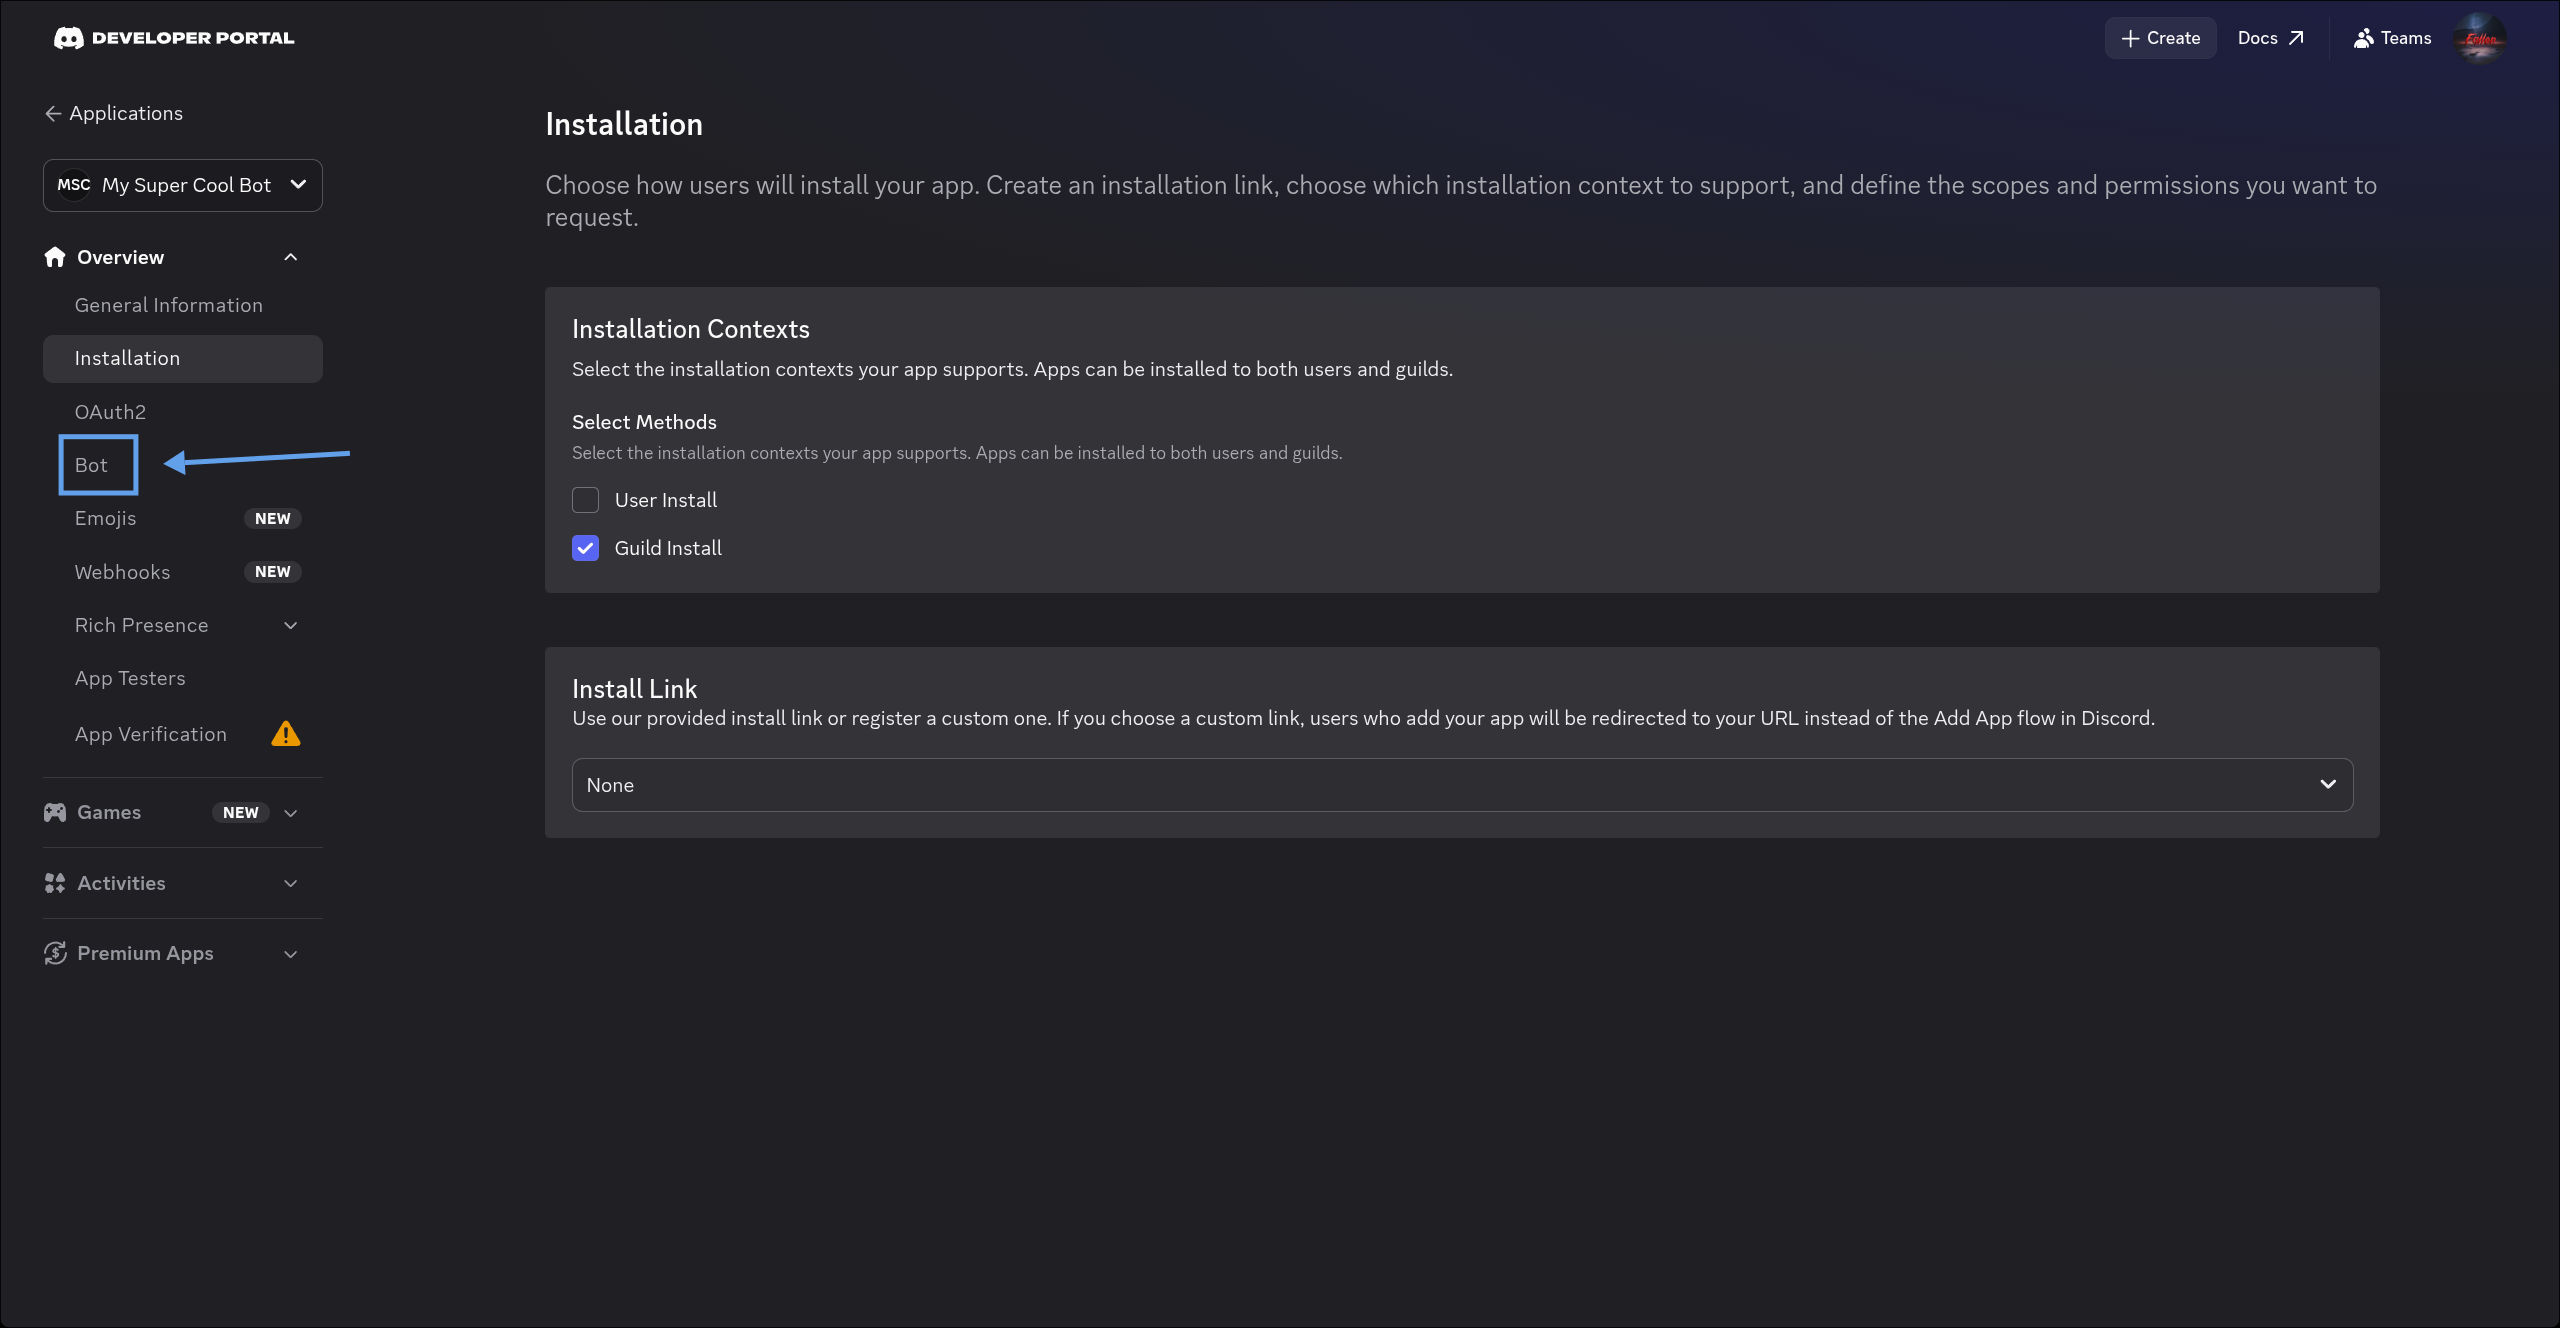
Task: Click the Games controller icon
Action: point(55,812)
